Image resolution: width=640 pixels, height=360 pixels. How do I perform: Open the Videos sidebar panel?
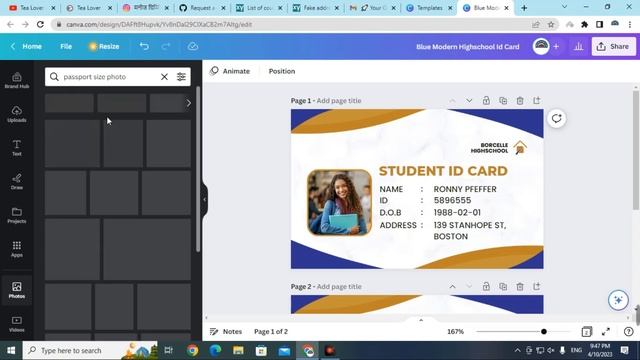point(17,324)
